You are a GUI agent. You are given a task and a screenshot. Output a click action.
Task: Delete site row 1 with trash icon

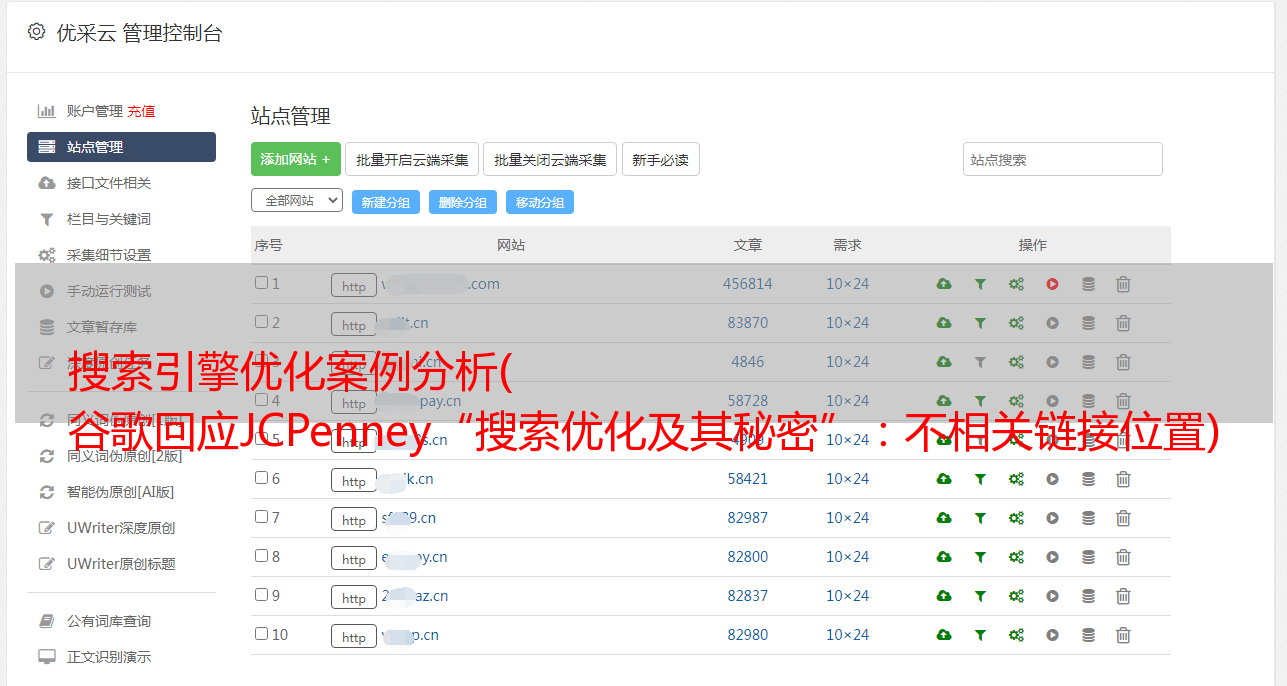click(1123, 284)
